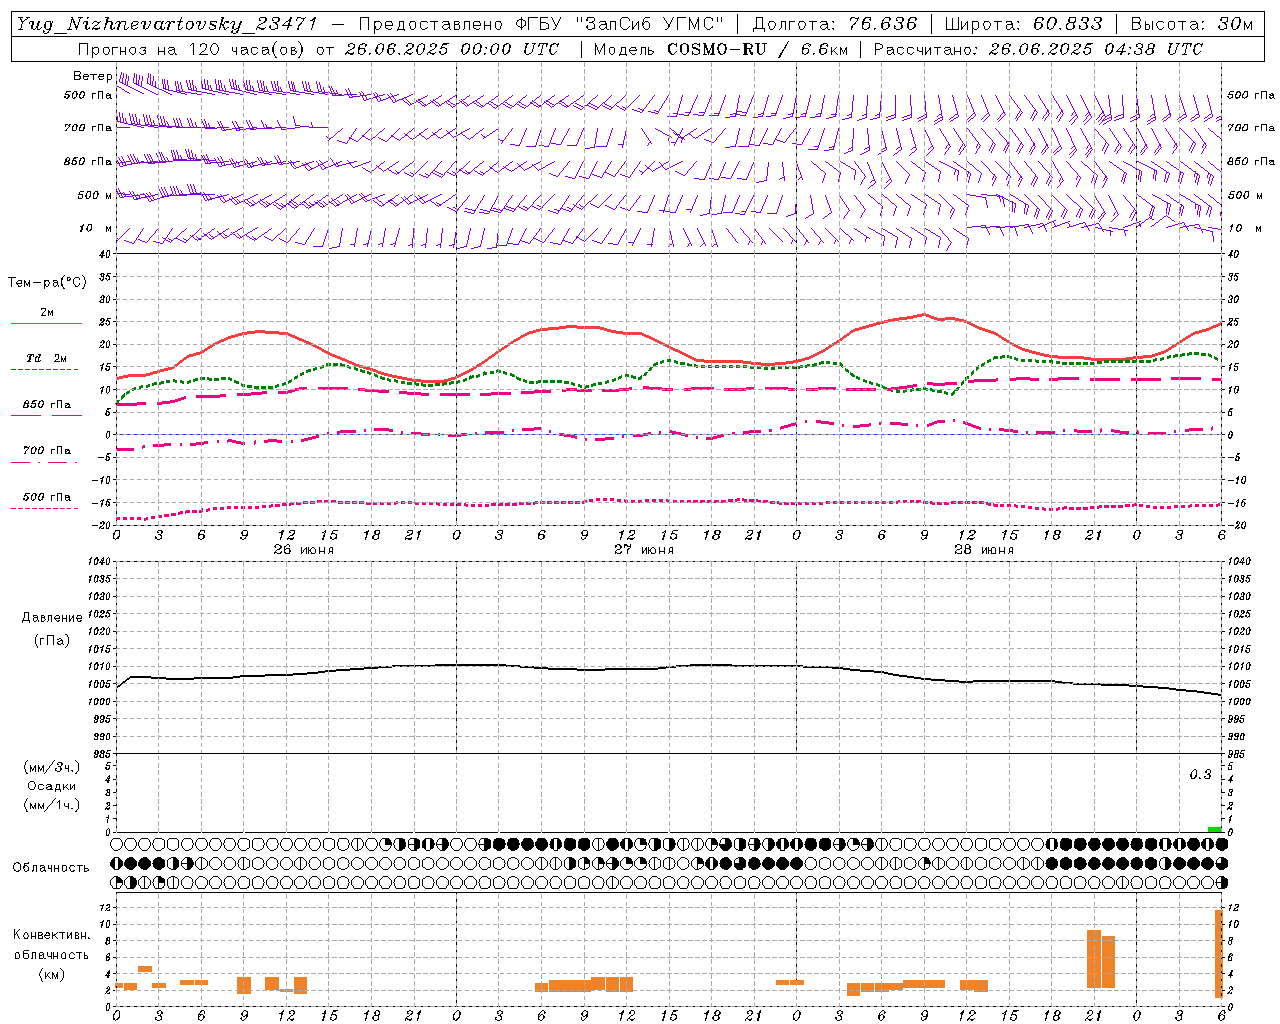Click the 28 июня date label
The height and width of the screenshot is (1024, 1280).
984,549
